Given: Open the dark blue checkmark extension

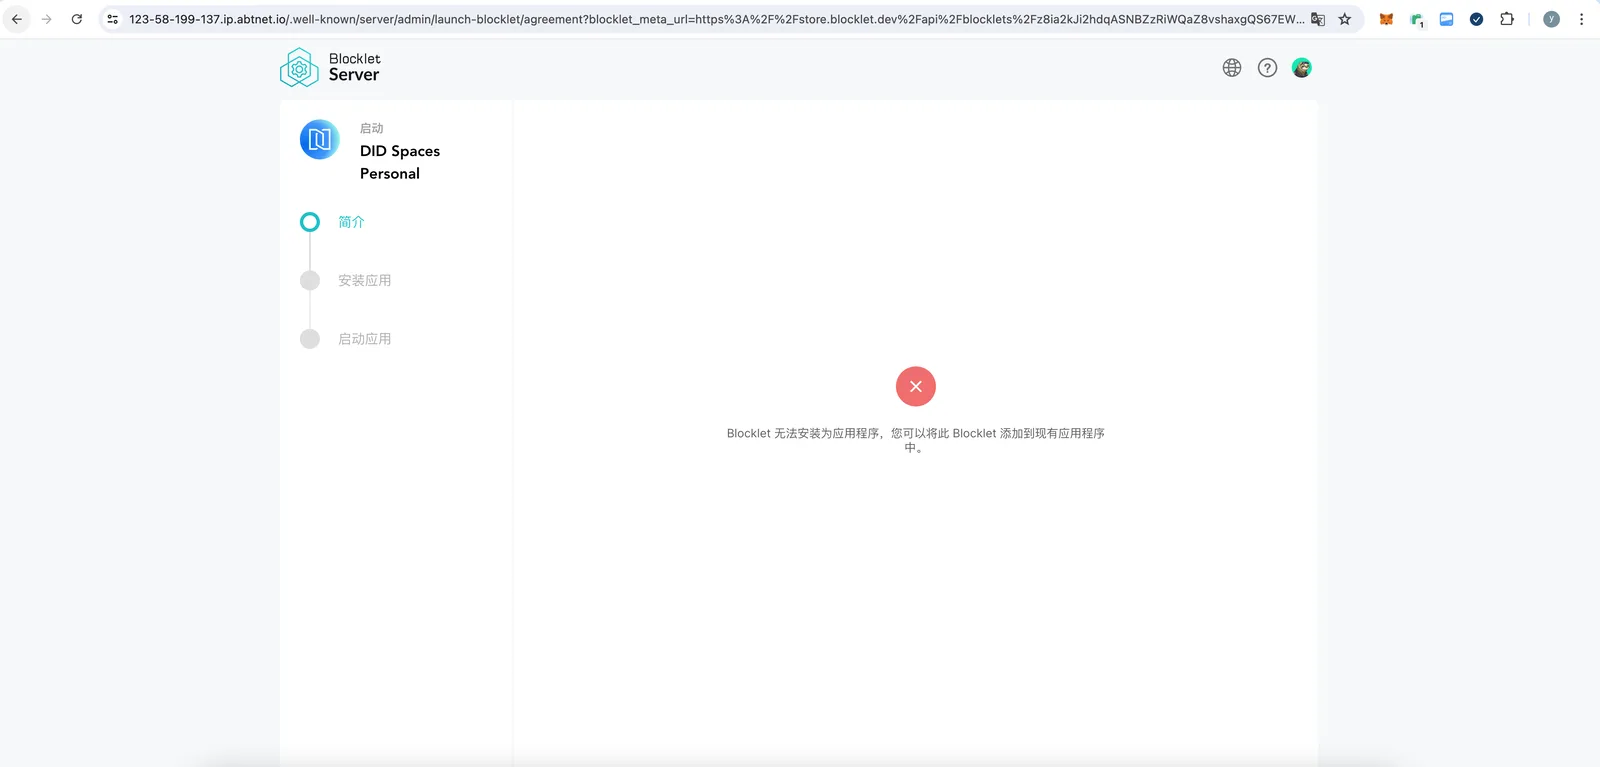Looking at the screenshot, I should tap(1476, 19).
